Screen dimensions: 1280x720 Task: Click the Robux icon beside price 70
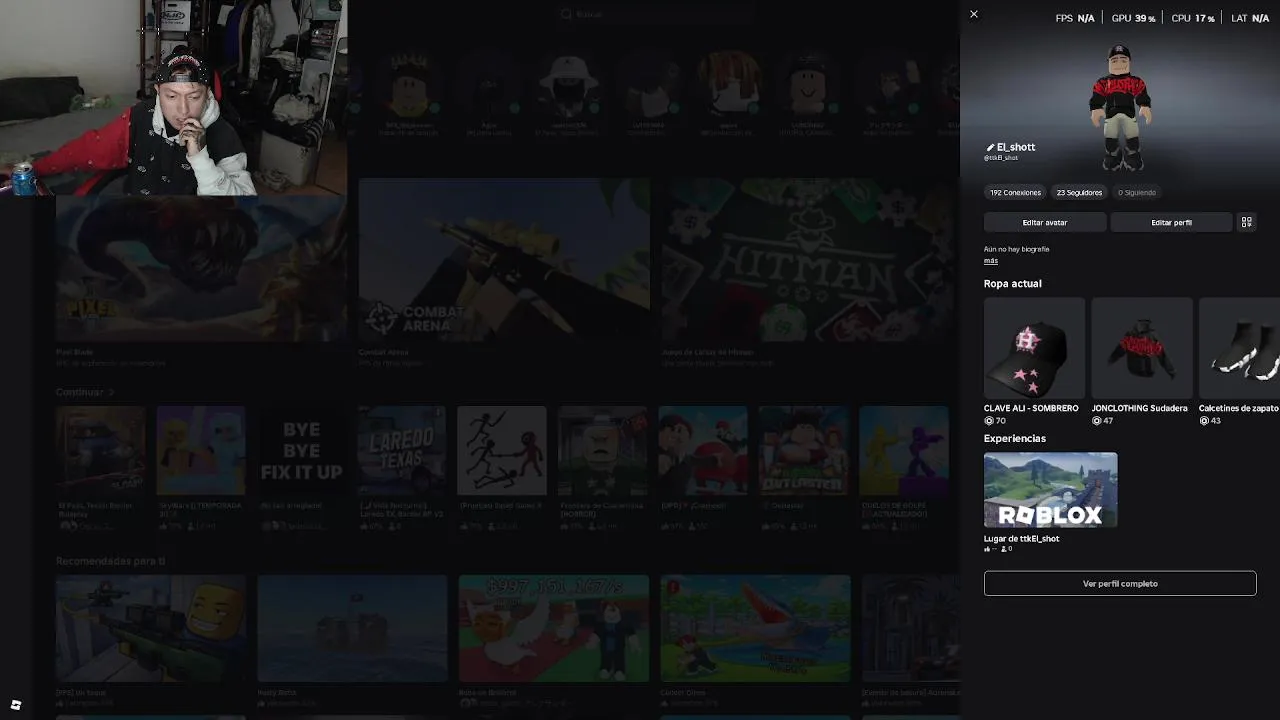click(x=988, y=421)
